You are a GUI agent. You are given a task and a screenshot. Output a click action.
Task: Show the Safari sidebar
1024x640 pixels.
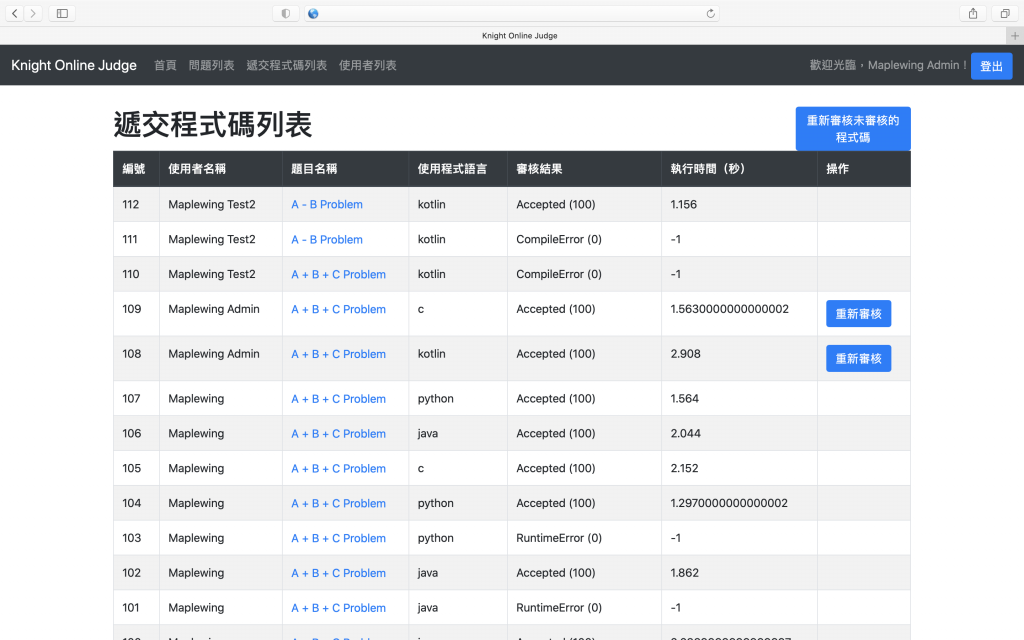62,13
